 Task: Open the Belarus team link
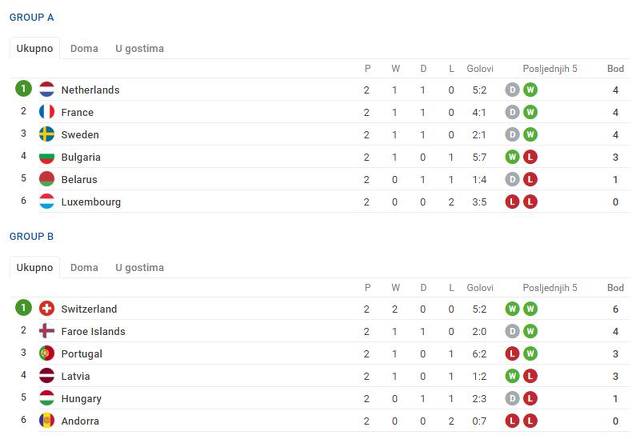click(79, 179)
